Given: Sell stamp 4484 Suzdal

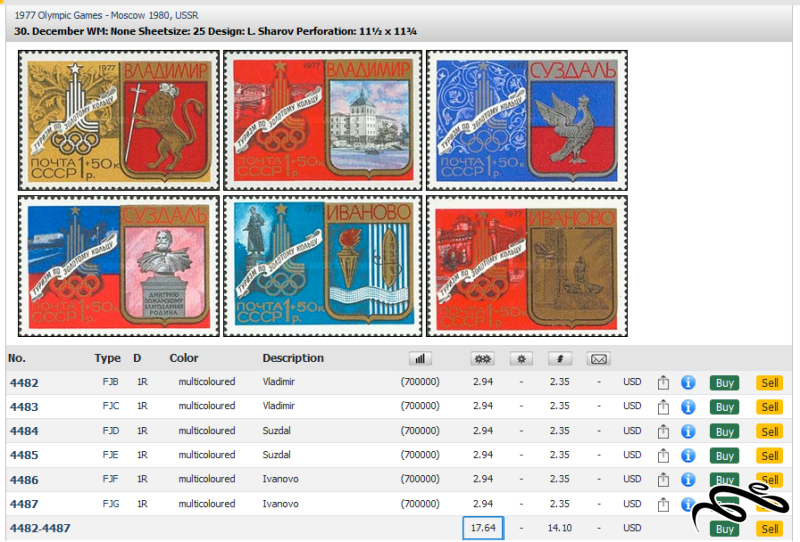Looking at the screenshot, I should tap(769, 432).
